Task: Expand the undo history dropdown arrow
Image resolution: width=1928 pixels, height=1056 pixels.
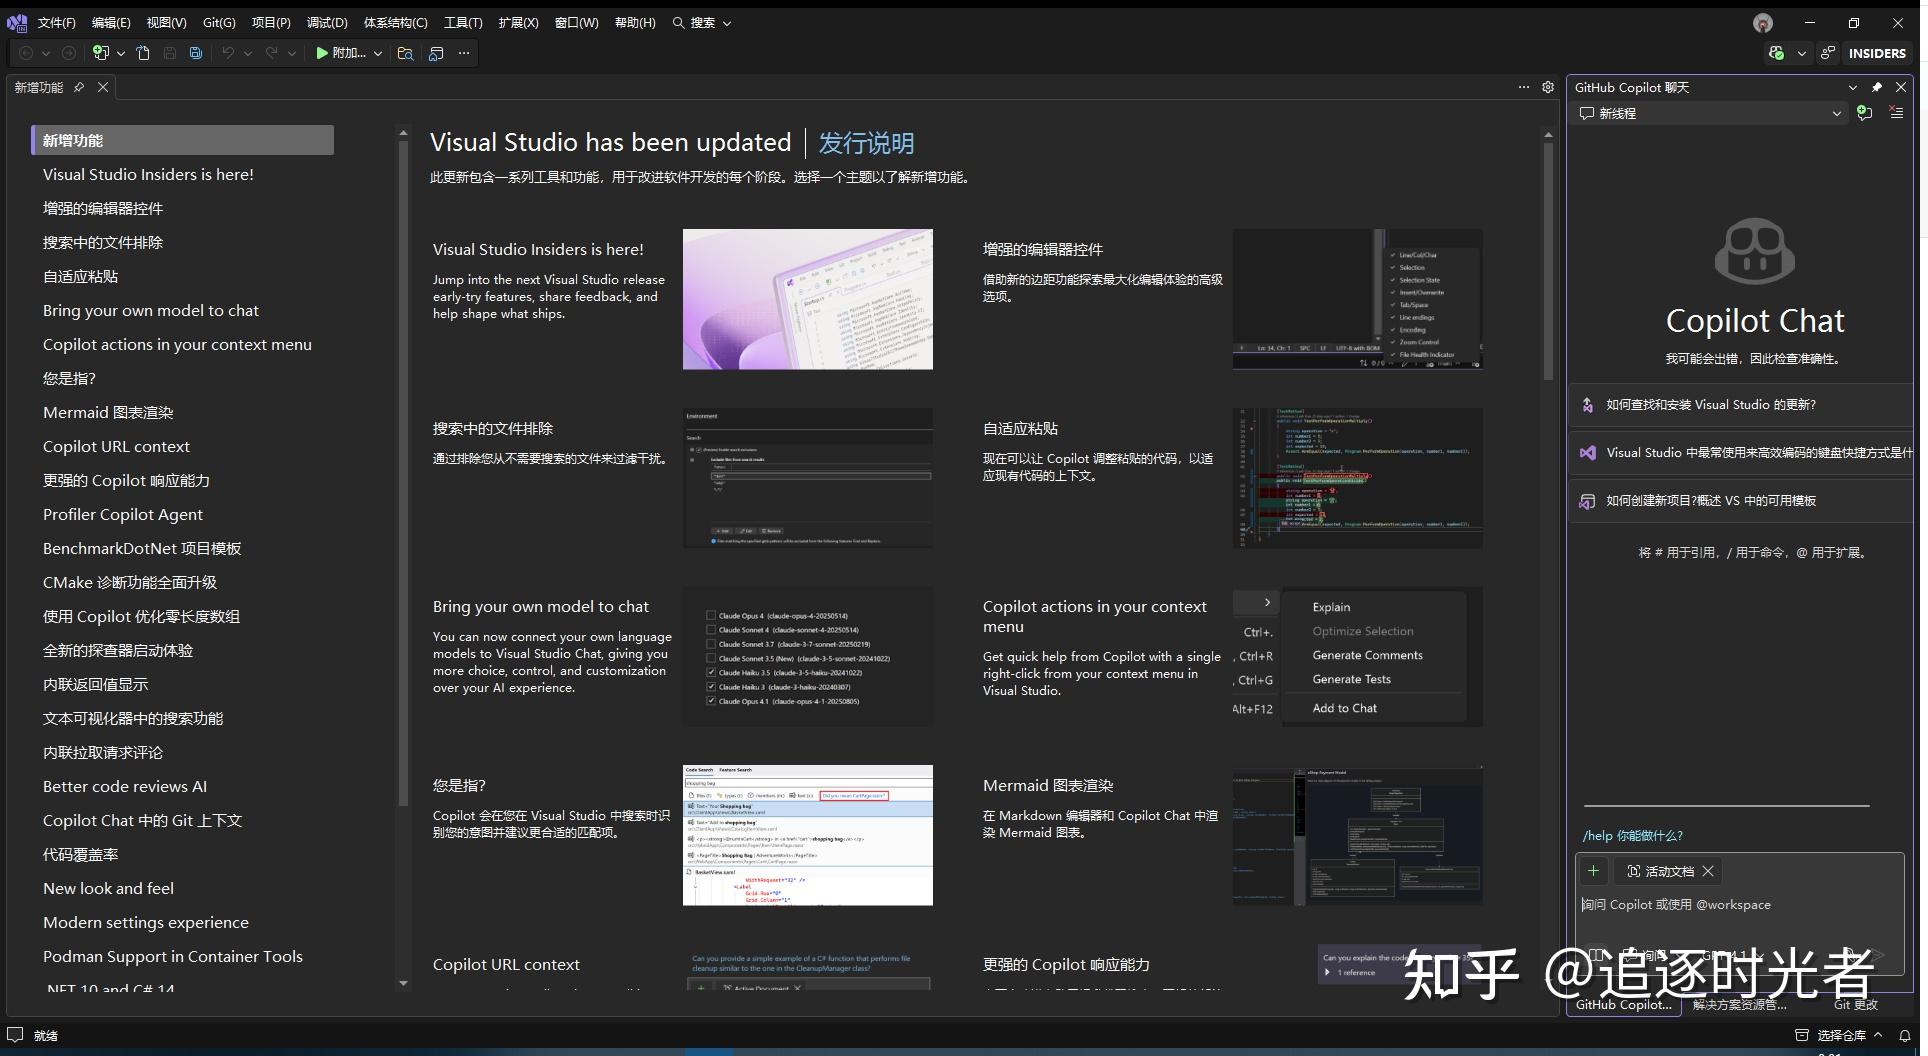Action: [248, 54]
